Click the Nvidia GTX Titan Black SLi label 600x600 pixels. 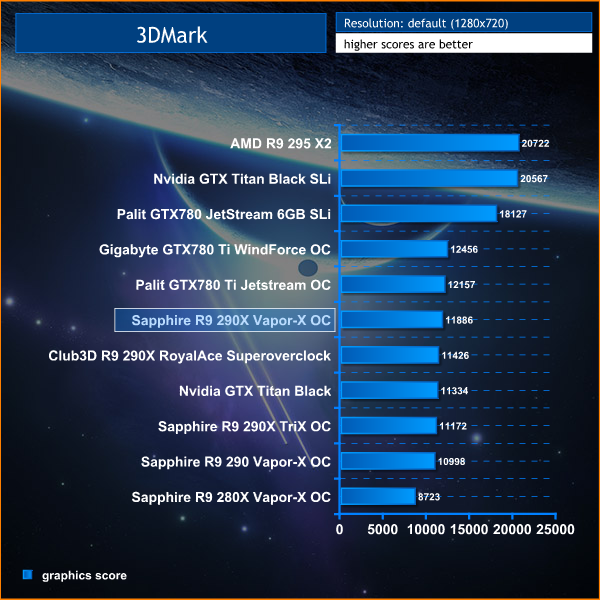(242, 179)
